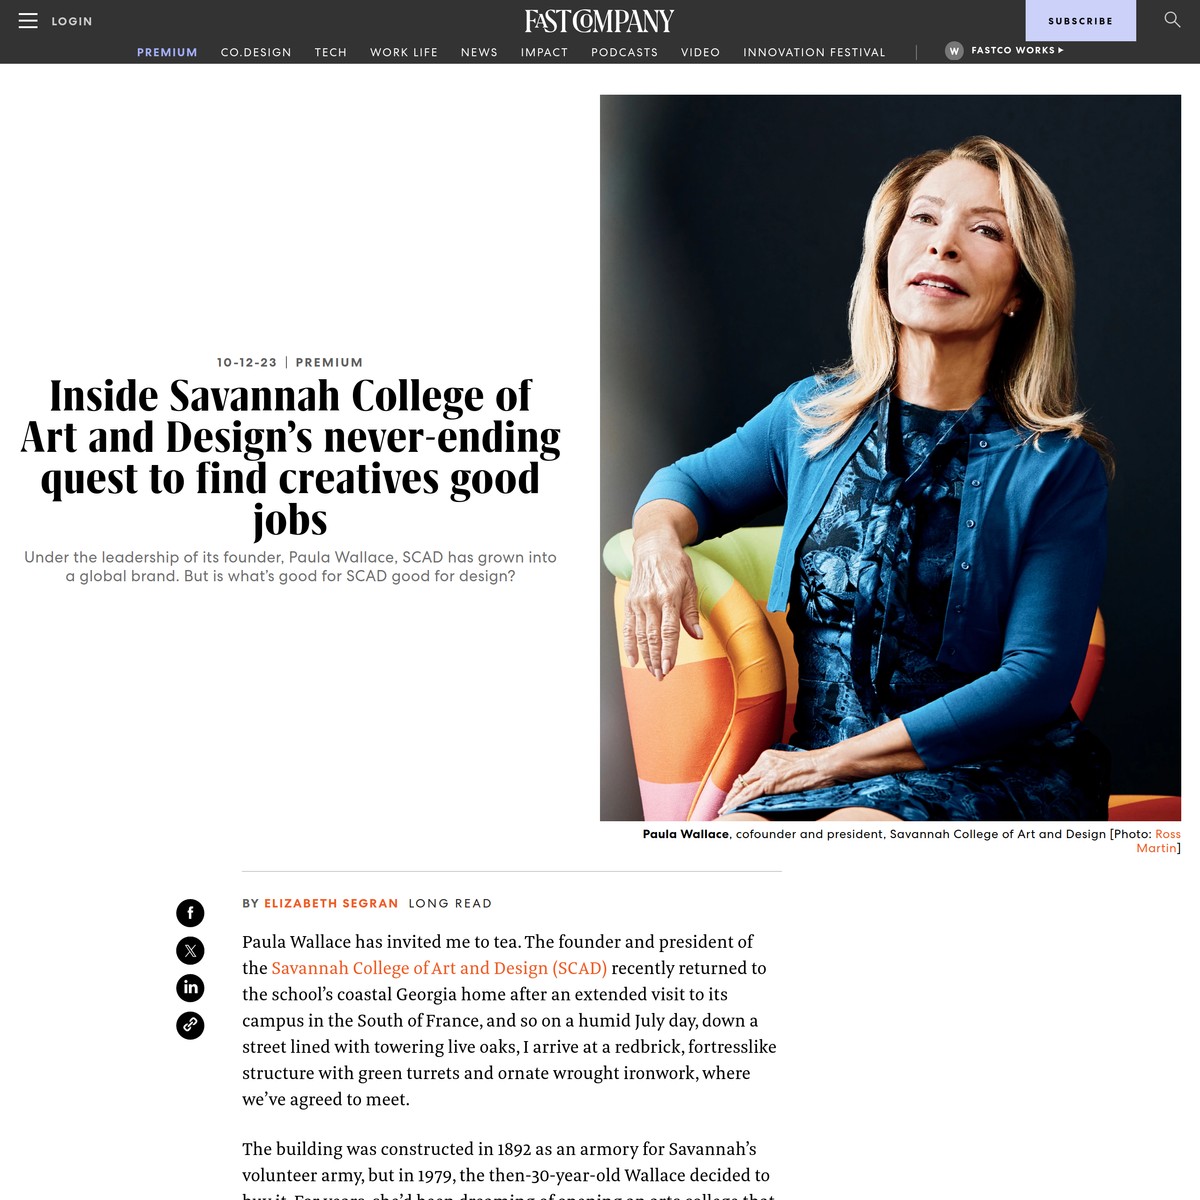Share article on Facebook

[190, 913]
